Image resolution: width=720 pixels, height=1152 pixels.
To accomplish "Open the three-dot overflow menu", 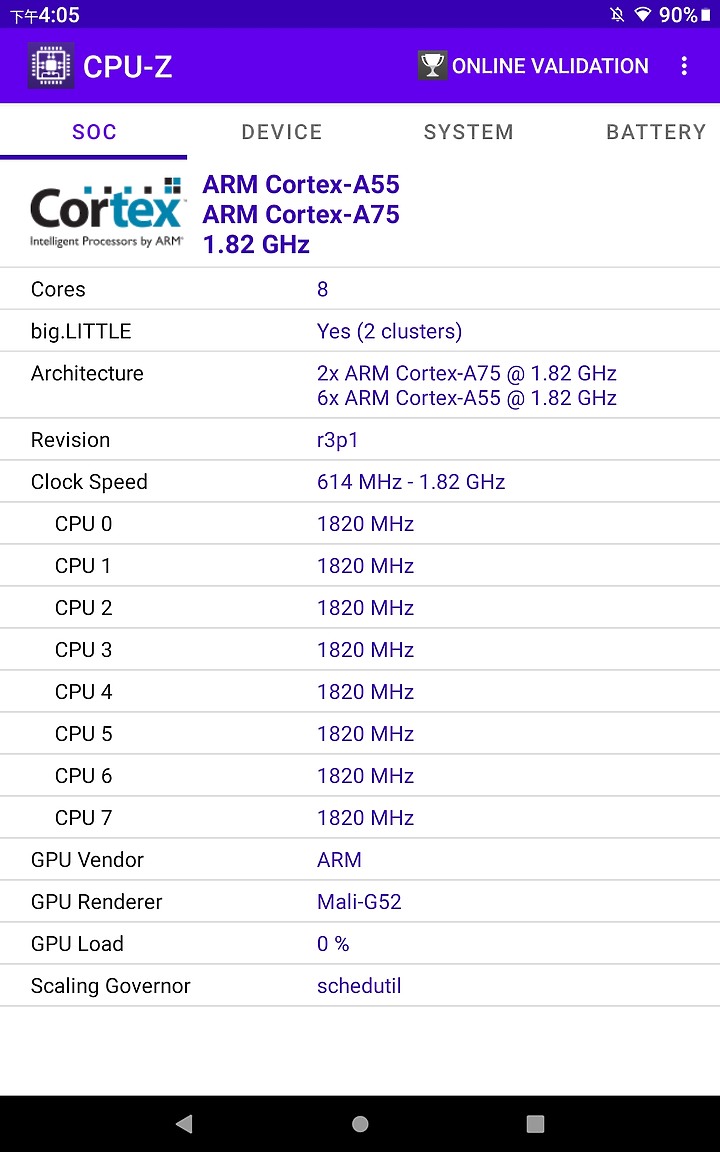I will [x=684, y=66].
